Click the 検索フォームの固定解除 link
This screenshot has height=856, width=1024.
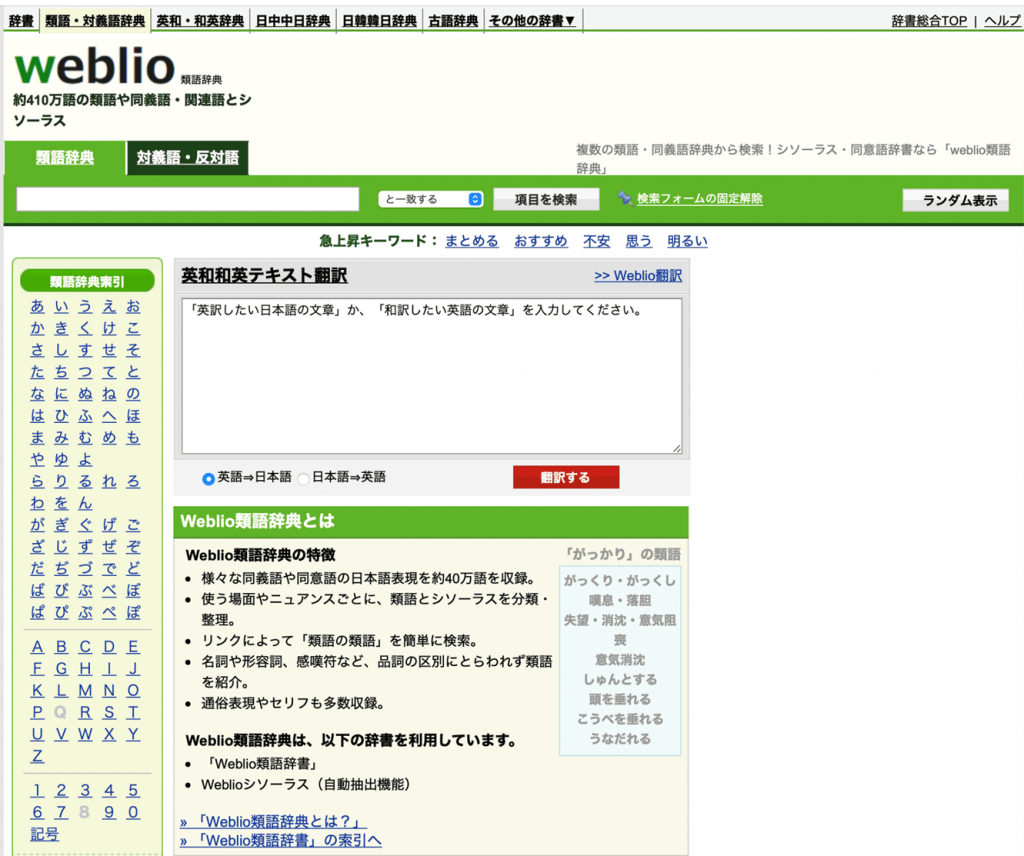pyautogui.click(x=700, y=198)
